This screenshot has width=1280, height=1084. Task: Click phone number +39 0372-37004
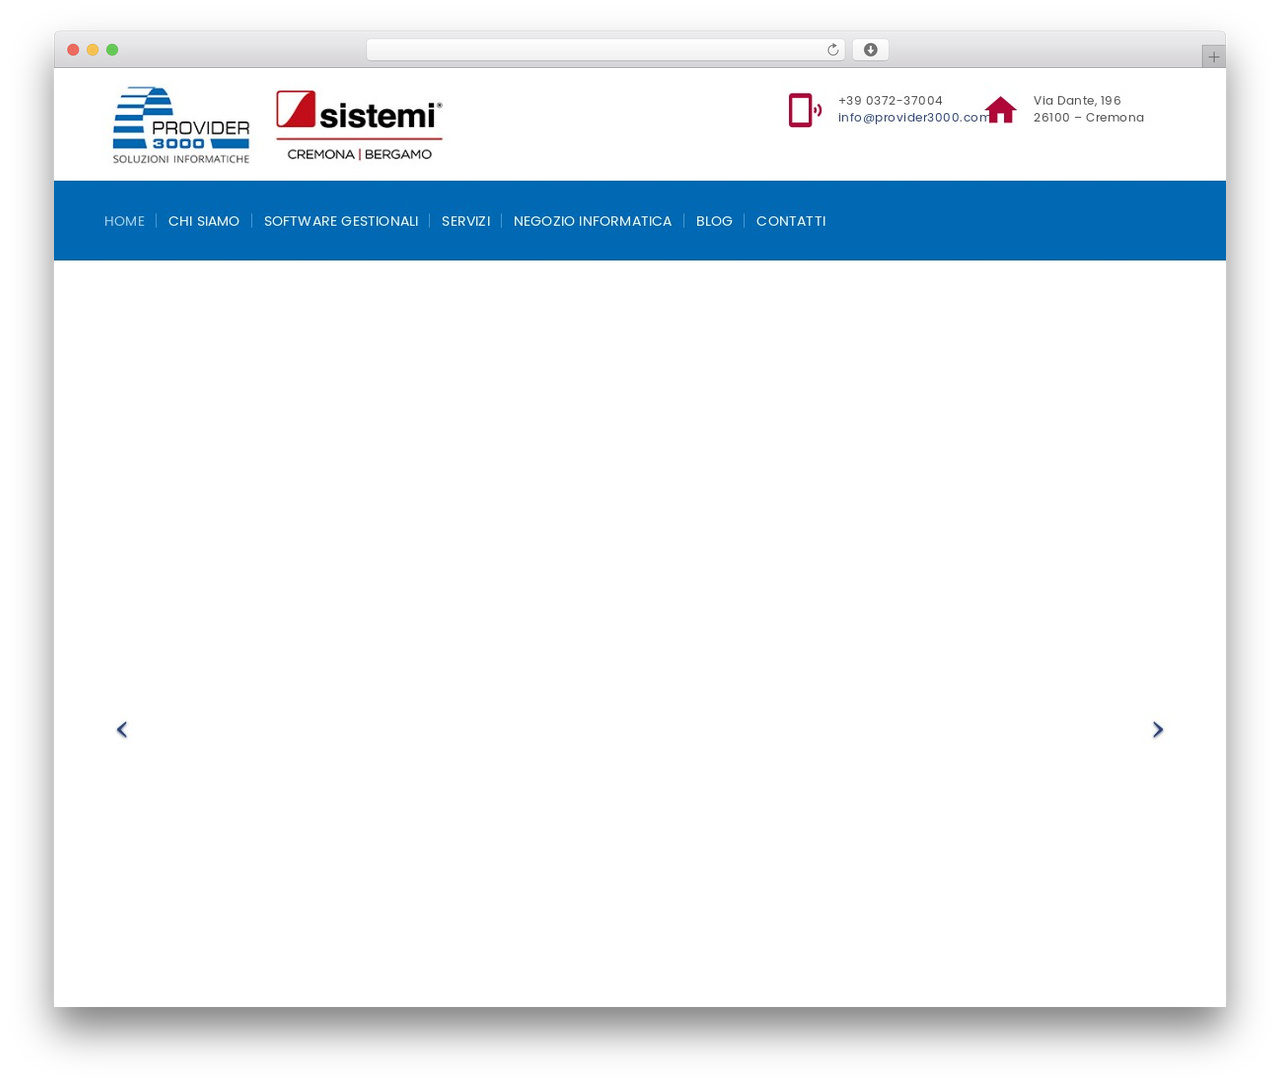click(x=890, y=101)
